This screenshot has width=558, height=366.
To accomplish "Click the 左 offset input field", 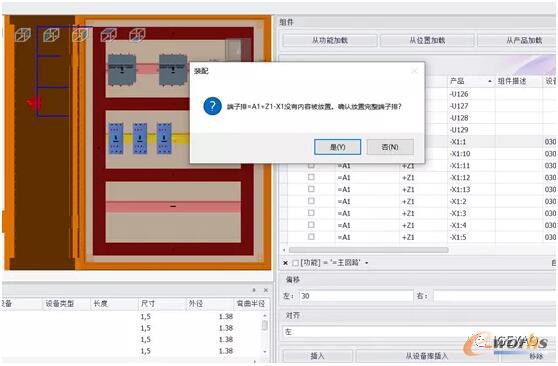I will (x=356, y=296).
